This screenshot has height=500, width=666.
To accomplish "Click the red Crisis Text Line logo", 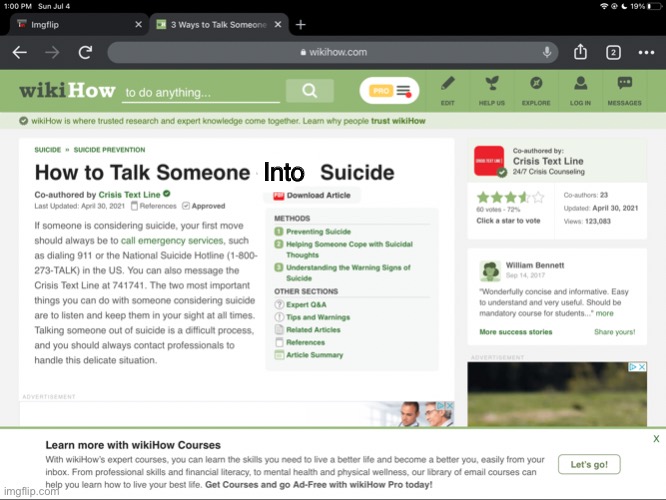I will coord(489,161).
